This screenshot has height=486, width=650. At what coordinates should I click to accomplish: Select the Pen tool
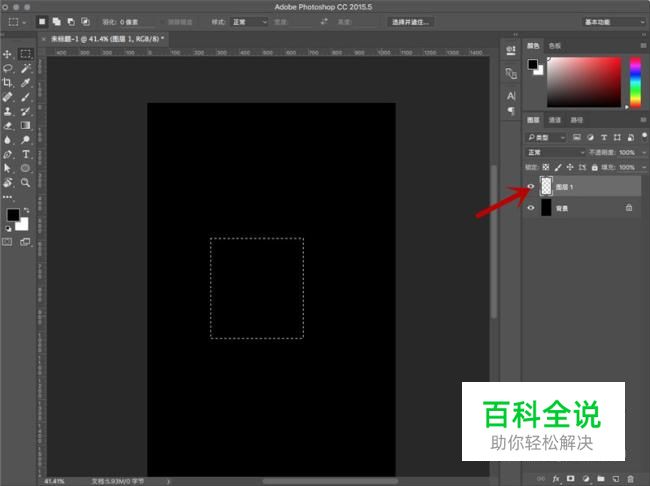click(x=7, y=154)
